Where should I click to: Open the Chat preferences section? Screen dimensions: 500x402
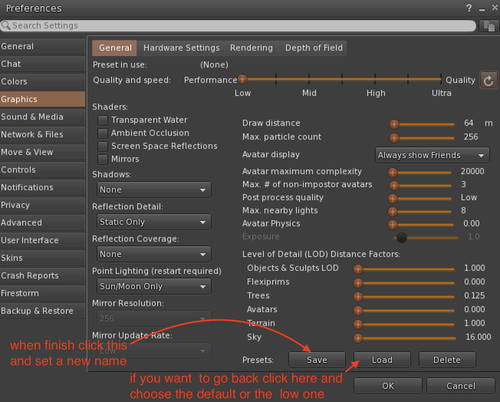coord(42,64)
